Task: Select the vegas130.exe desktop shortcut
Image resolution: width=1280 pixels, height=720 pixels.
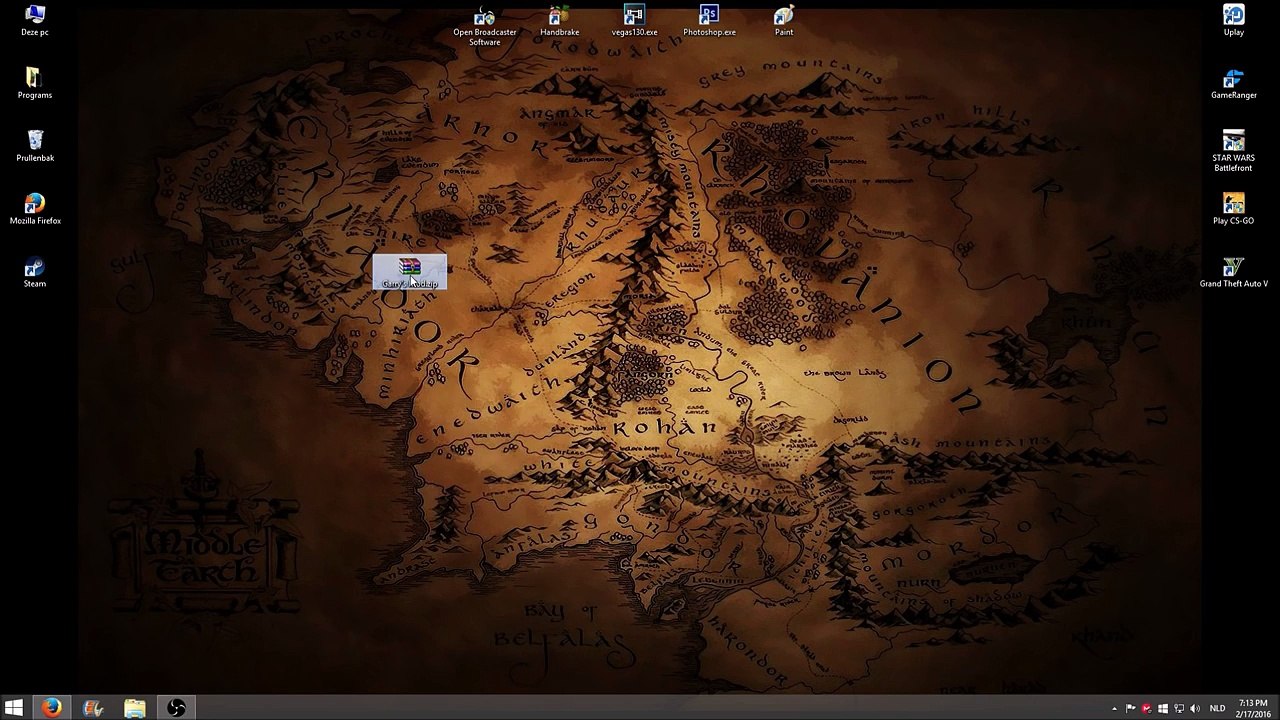Action: click(634, 21)
